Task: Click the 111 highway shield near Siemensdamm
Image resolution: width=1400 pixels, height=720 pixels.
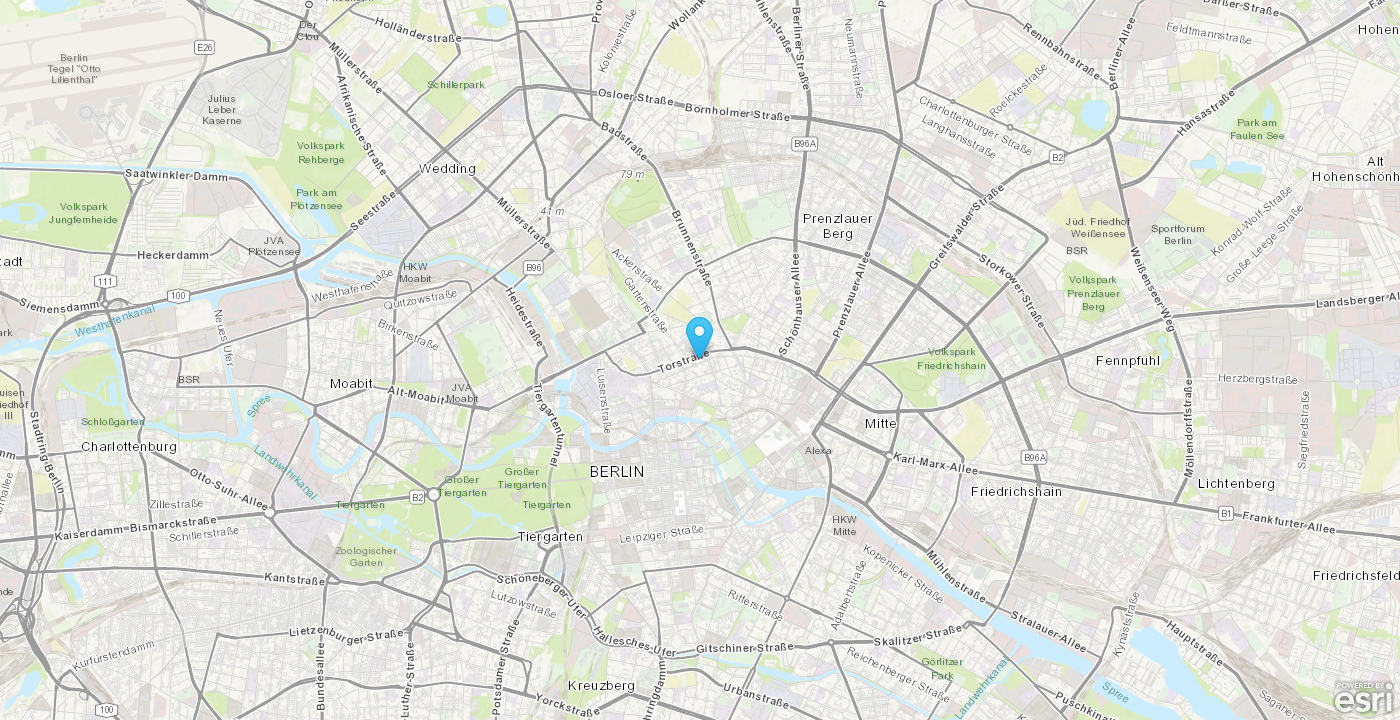Action: (105, 281)
